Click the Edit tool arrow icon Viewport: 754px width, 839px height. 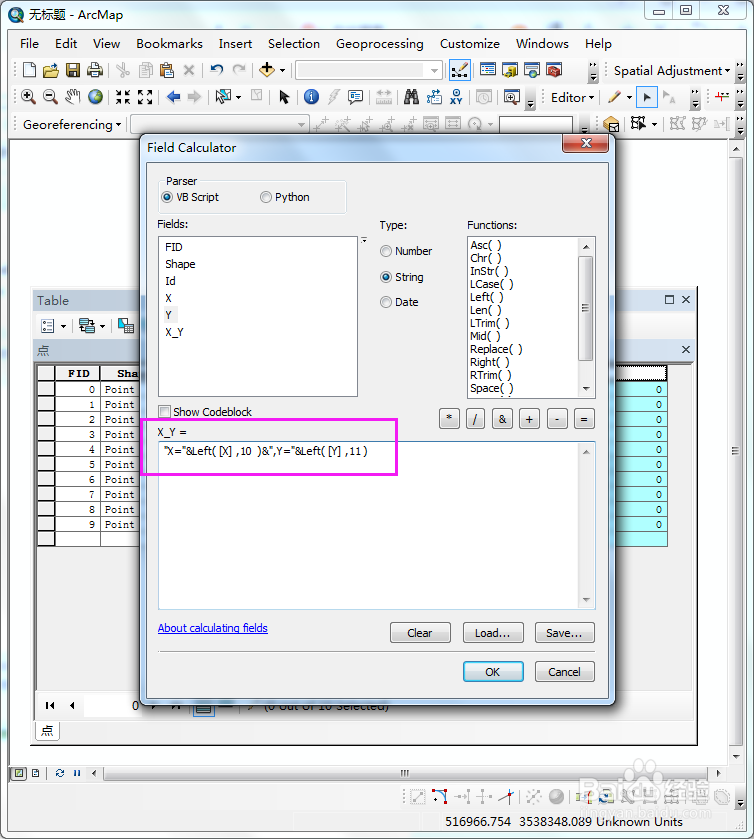pos(647,97)
